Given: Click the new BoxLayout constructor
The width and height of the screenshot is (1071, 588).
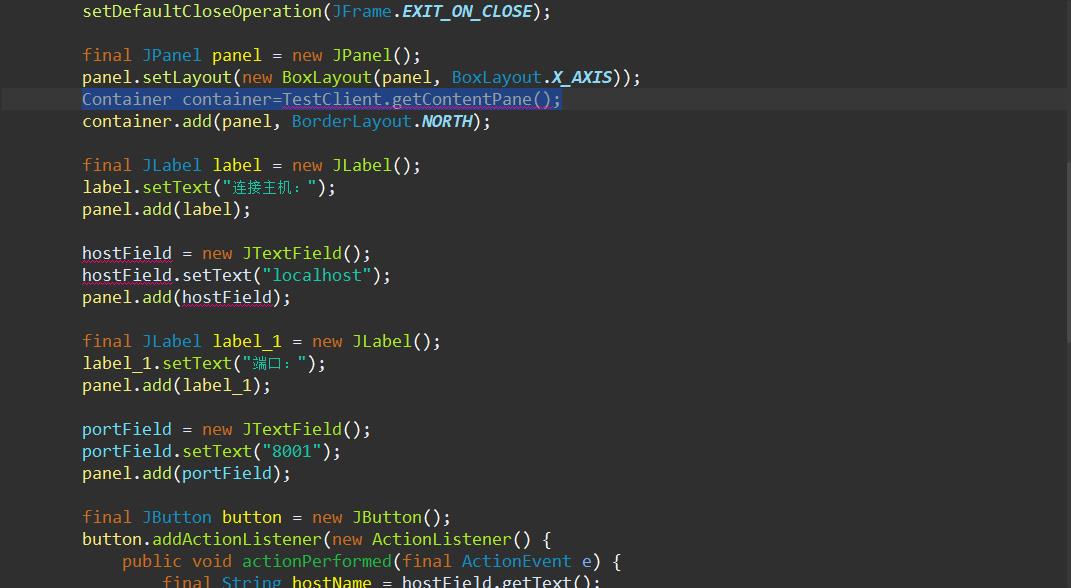Looking at the screenshot, I should [307, 77].
